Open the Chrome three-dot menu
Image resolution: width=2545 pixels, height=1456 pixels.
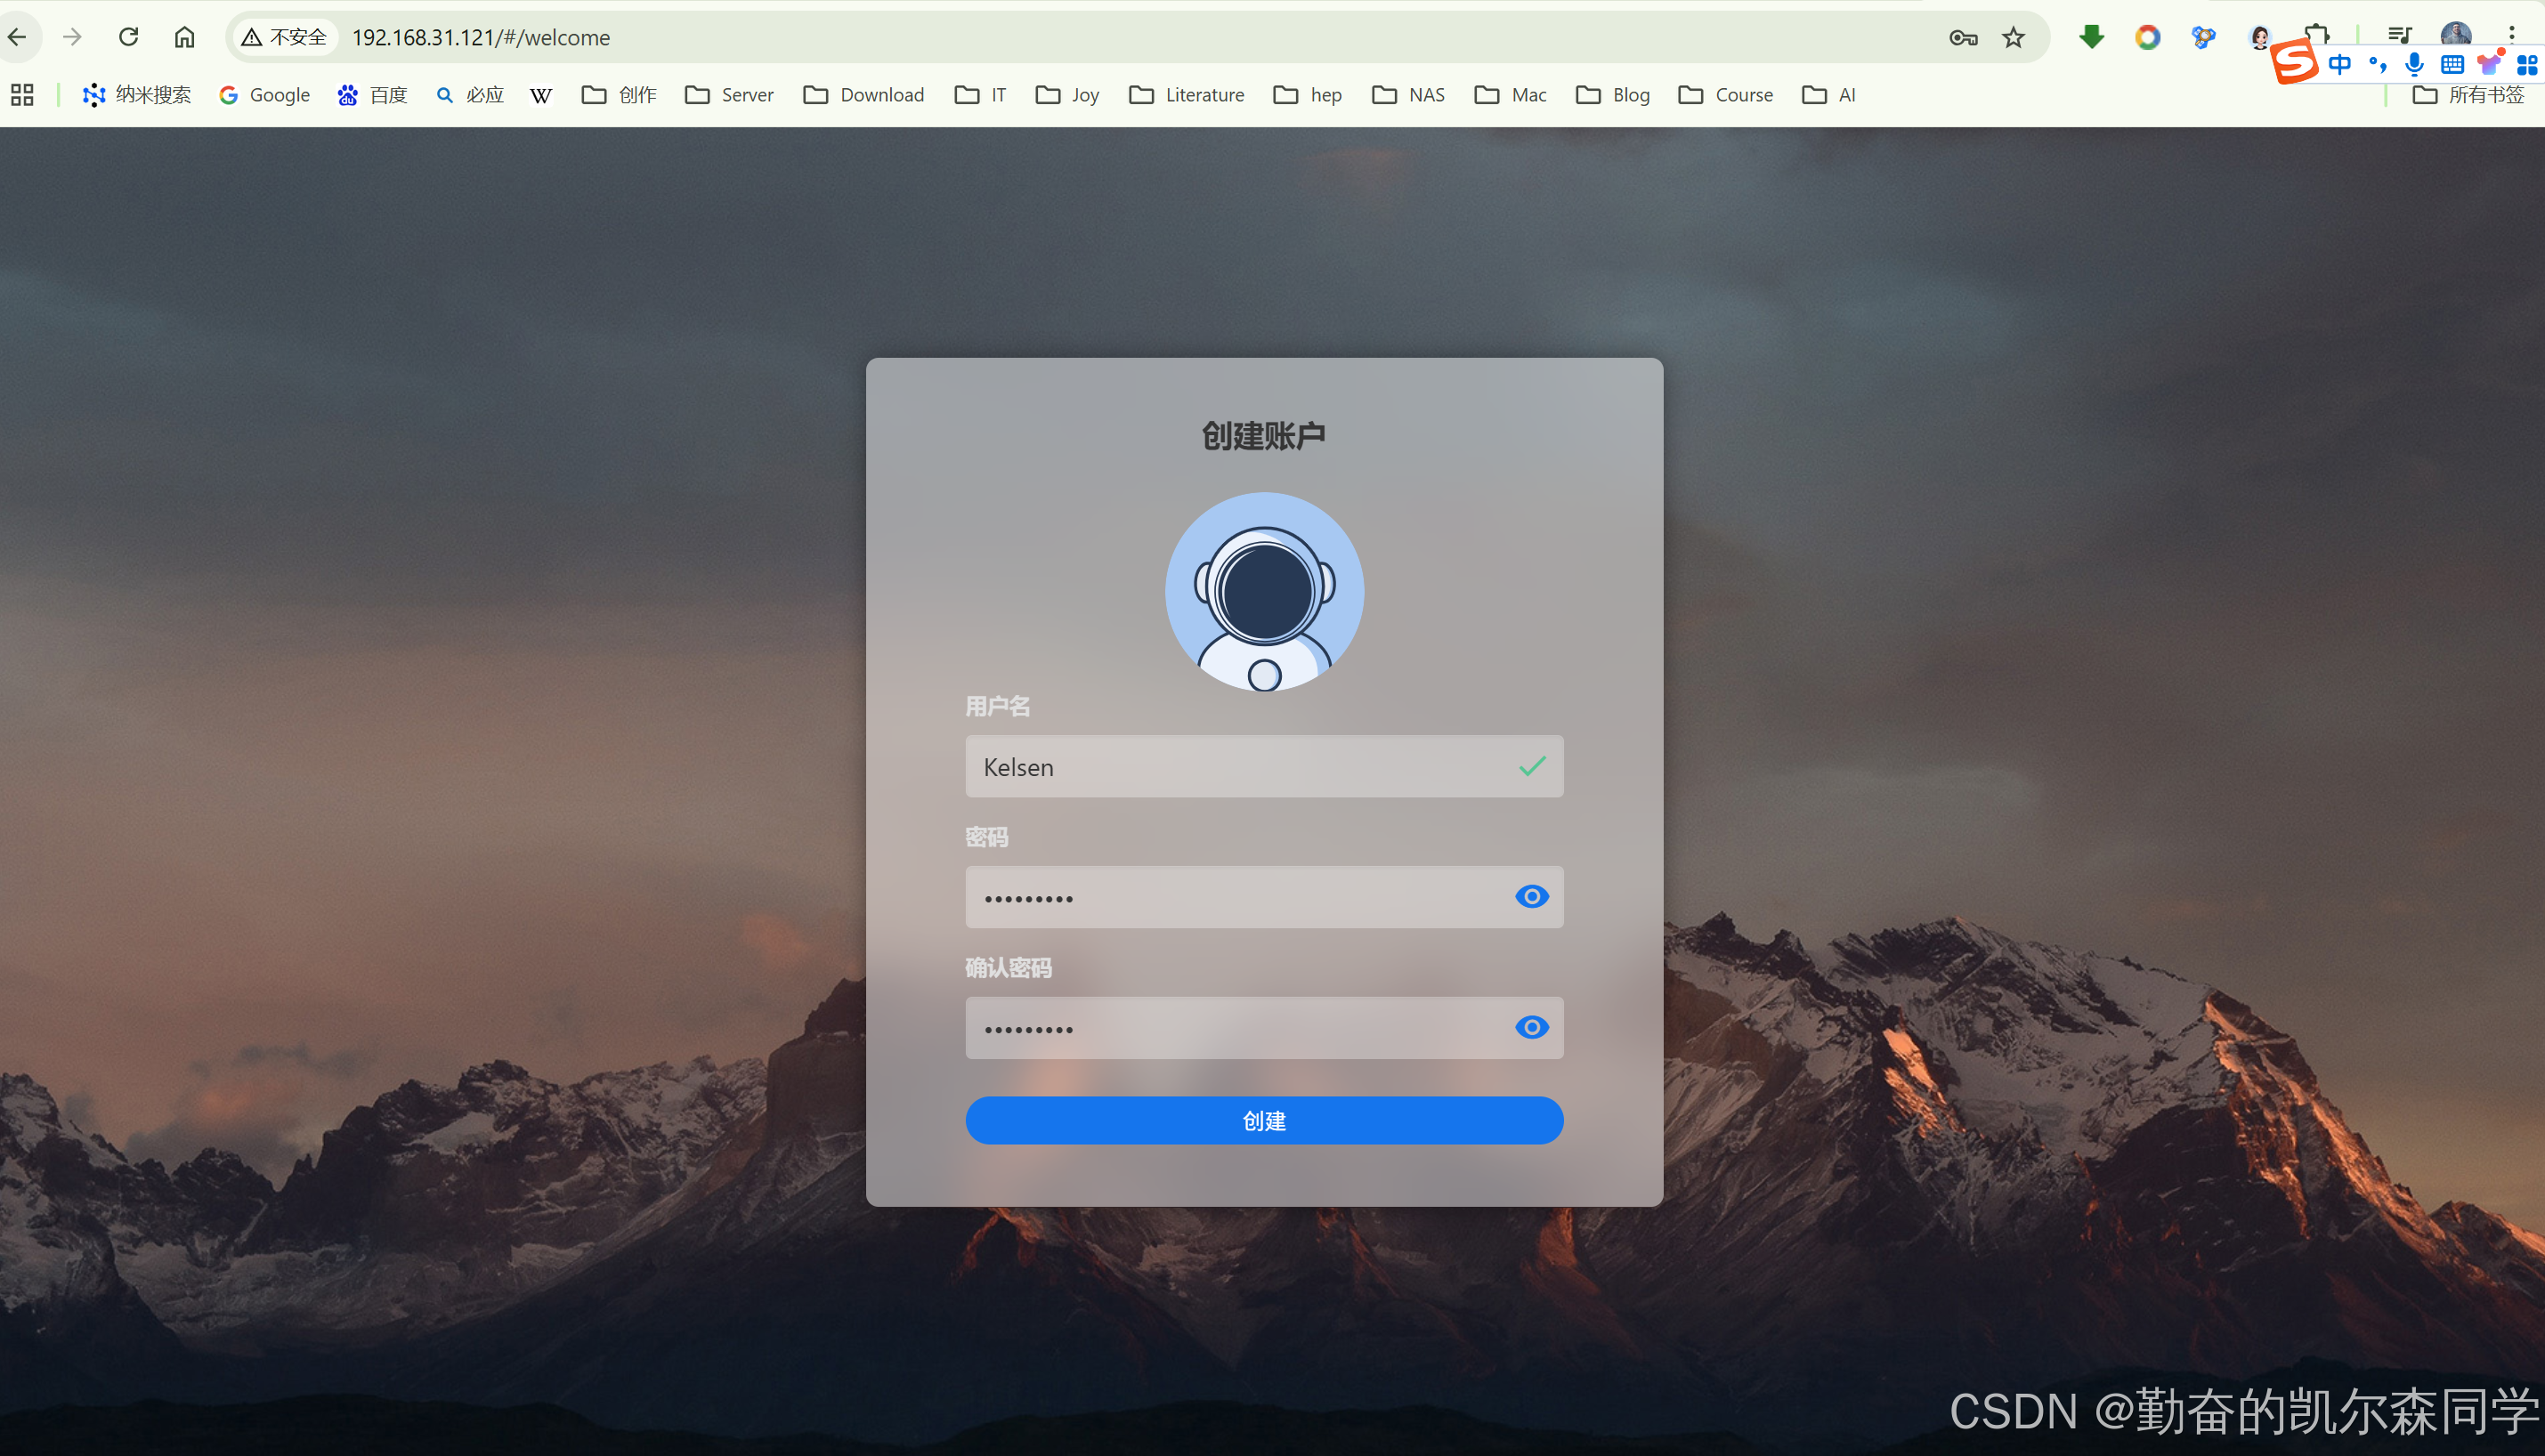2511,33
